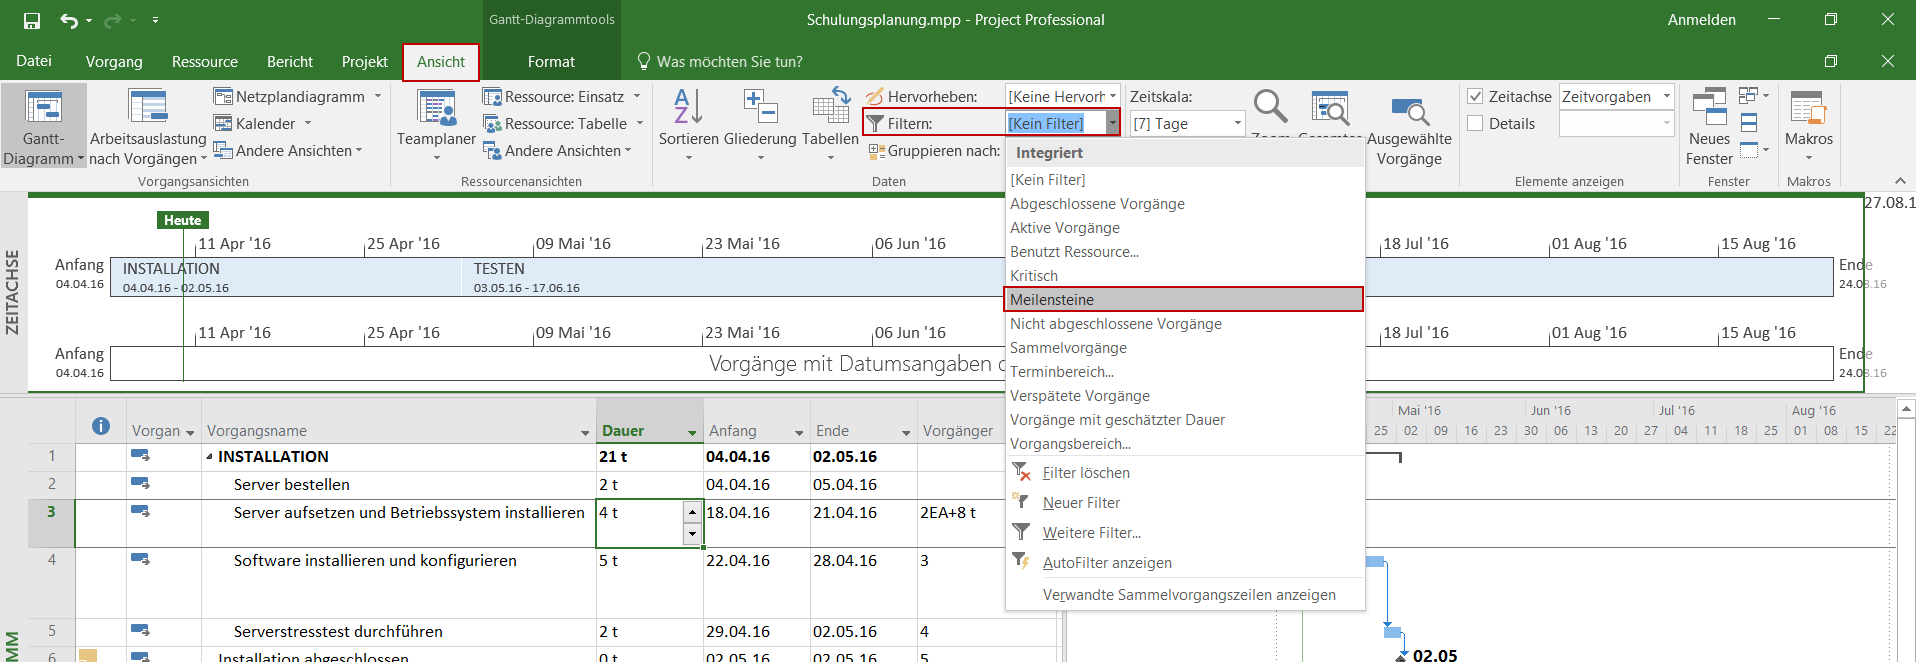Screen dimensions: 1916x662
Task: Enable the Details checkbox
Action: click(1475, 124)
